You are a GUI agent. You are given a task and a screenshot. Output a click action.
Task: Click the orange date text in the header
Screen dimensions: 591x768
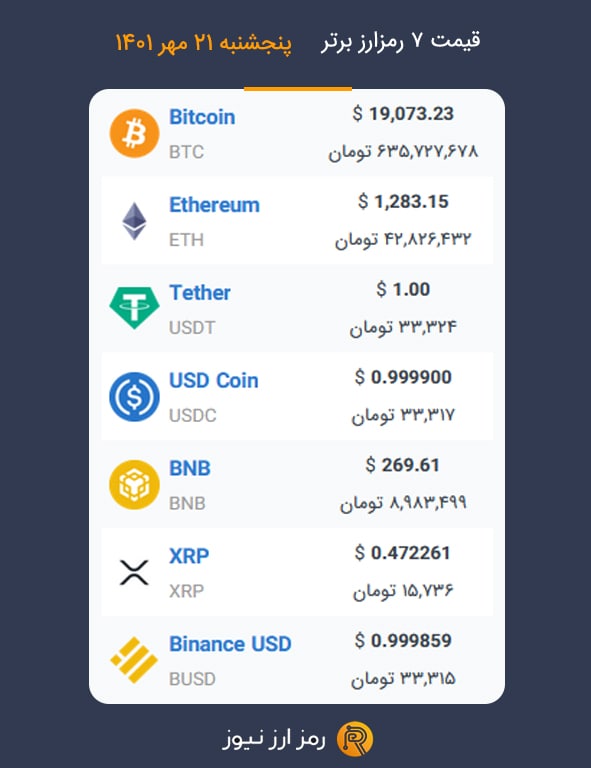click(x=203, y=43)
